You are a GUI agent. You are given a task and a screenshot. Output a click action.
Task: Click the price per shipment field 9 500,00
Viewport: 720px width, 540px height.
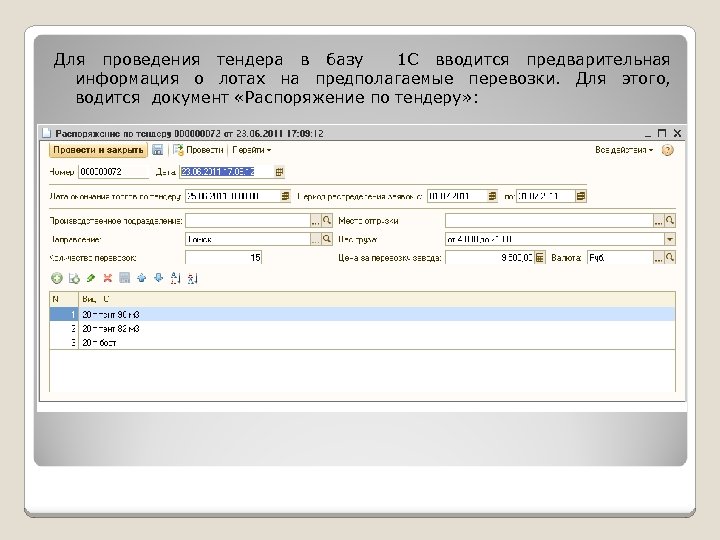[x=489, y=258]
